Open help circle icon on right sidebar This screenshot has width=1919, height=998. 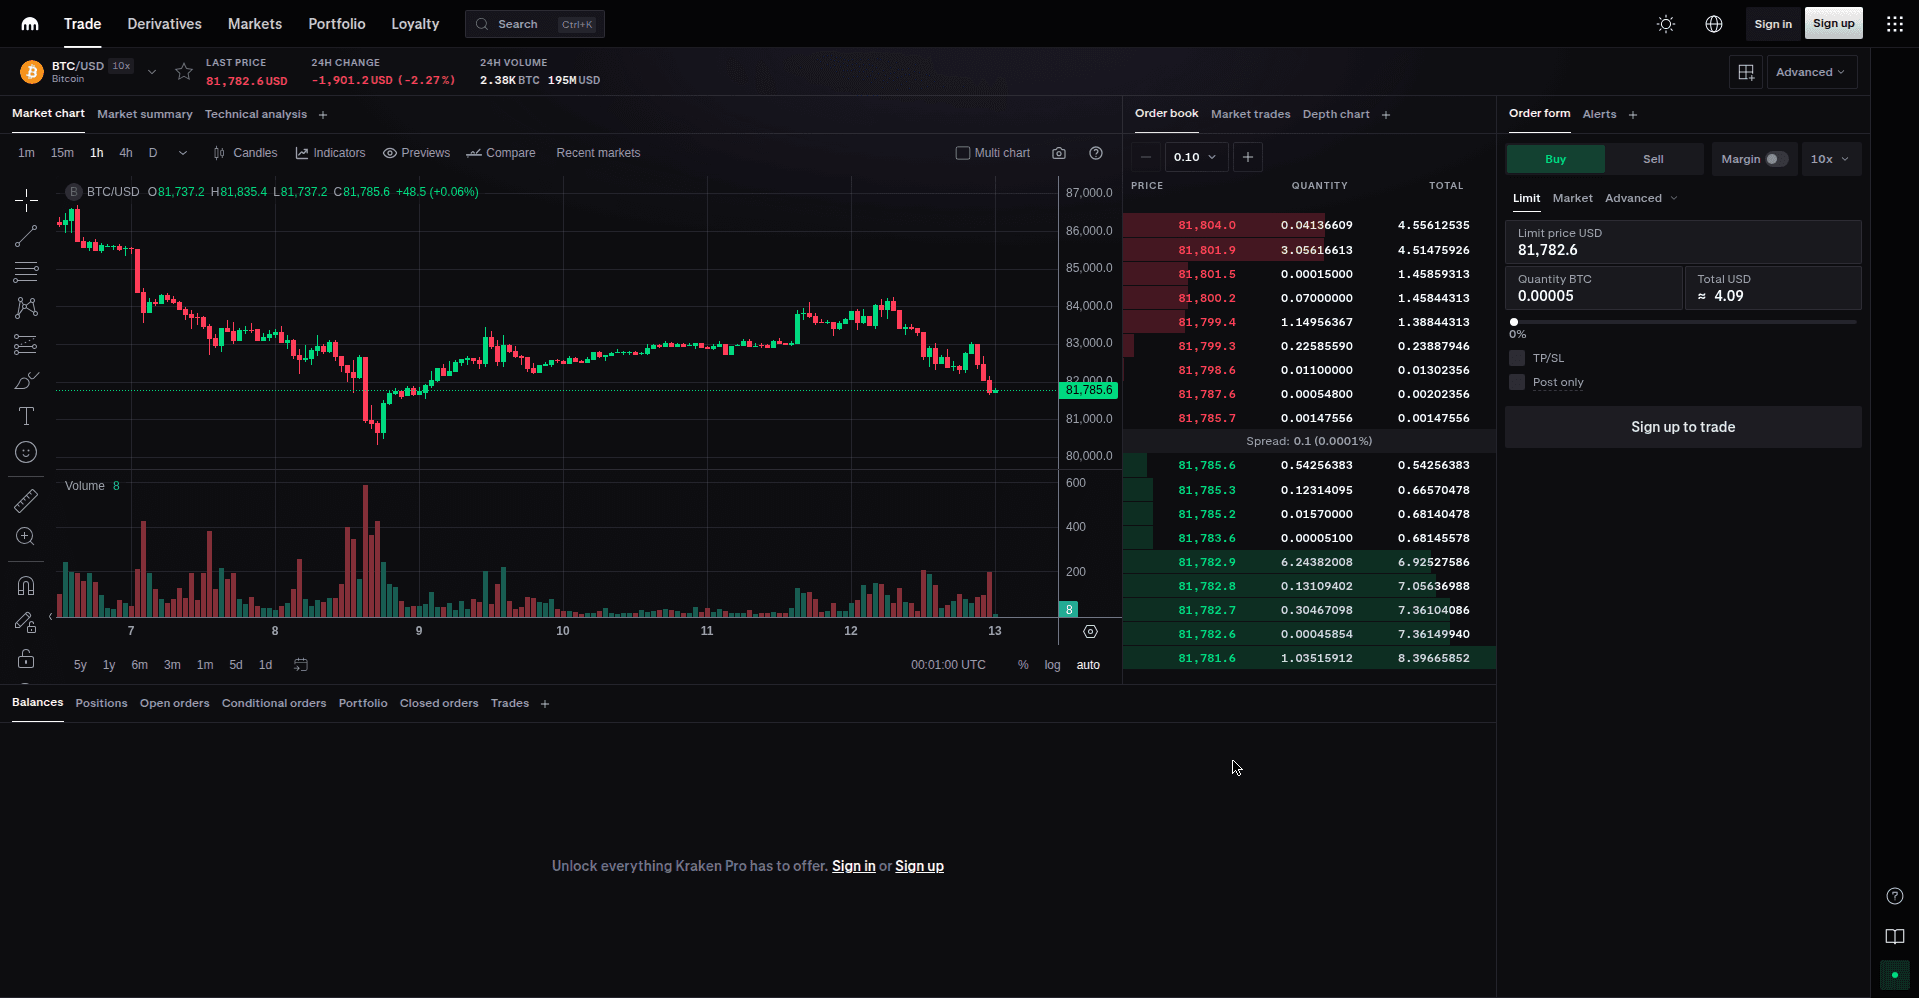[x=1895, y=896]
